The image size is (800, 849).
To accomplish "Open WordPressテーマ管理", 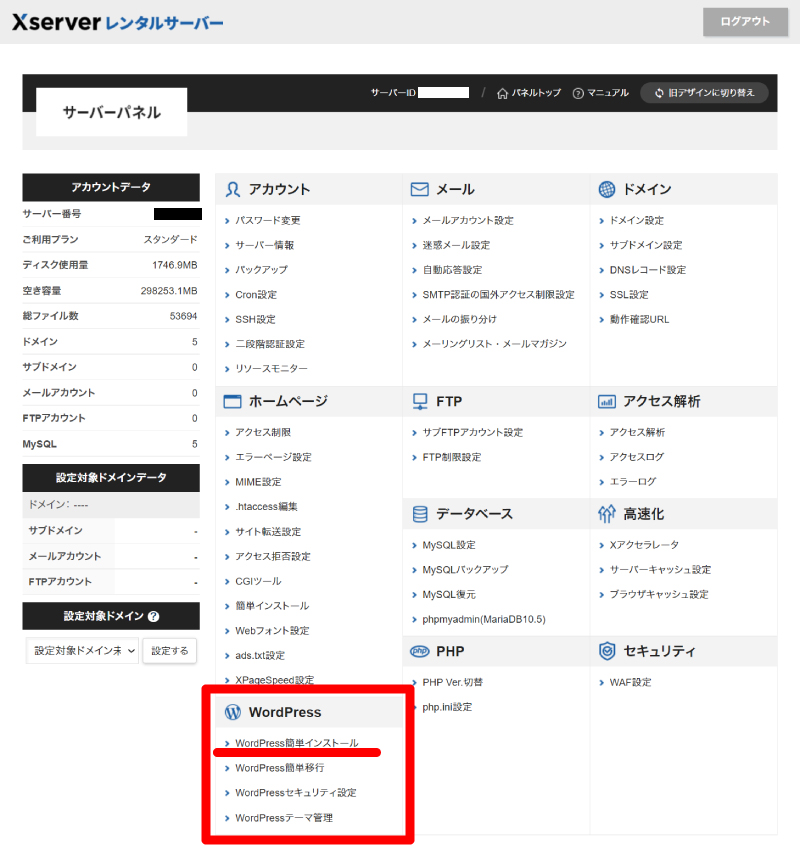I will [x=284, y=818].
